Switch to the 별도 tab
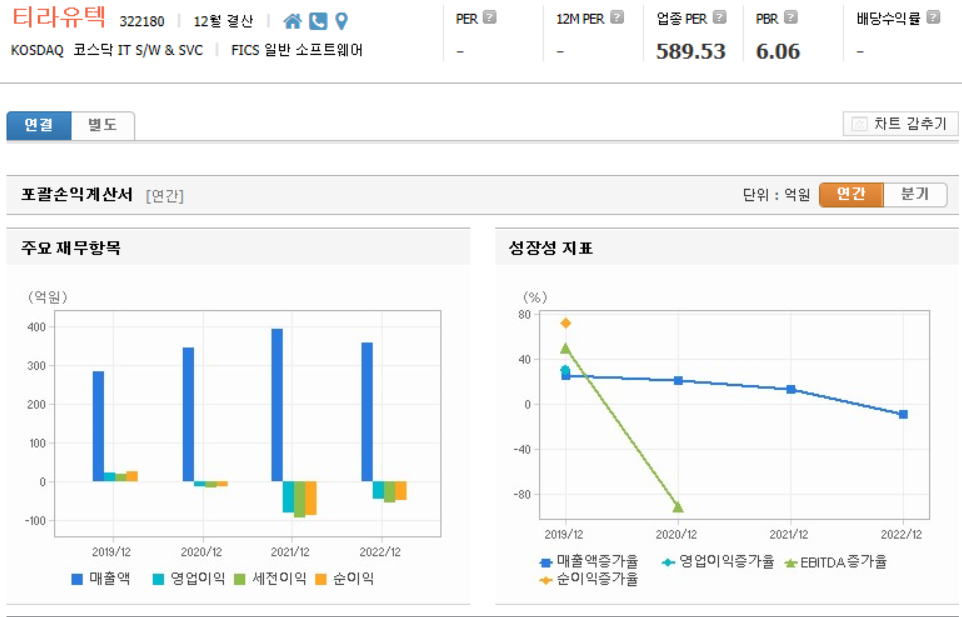 pos(103,125)
